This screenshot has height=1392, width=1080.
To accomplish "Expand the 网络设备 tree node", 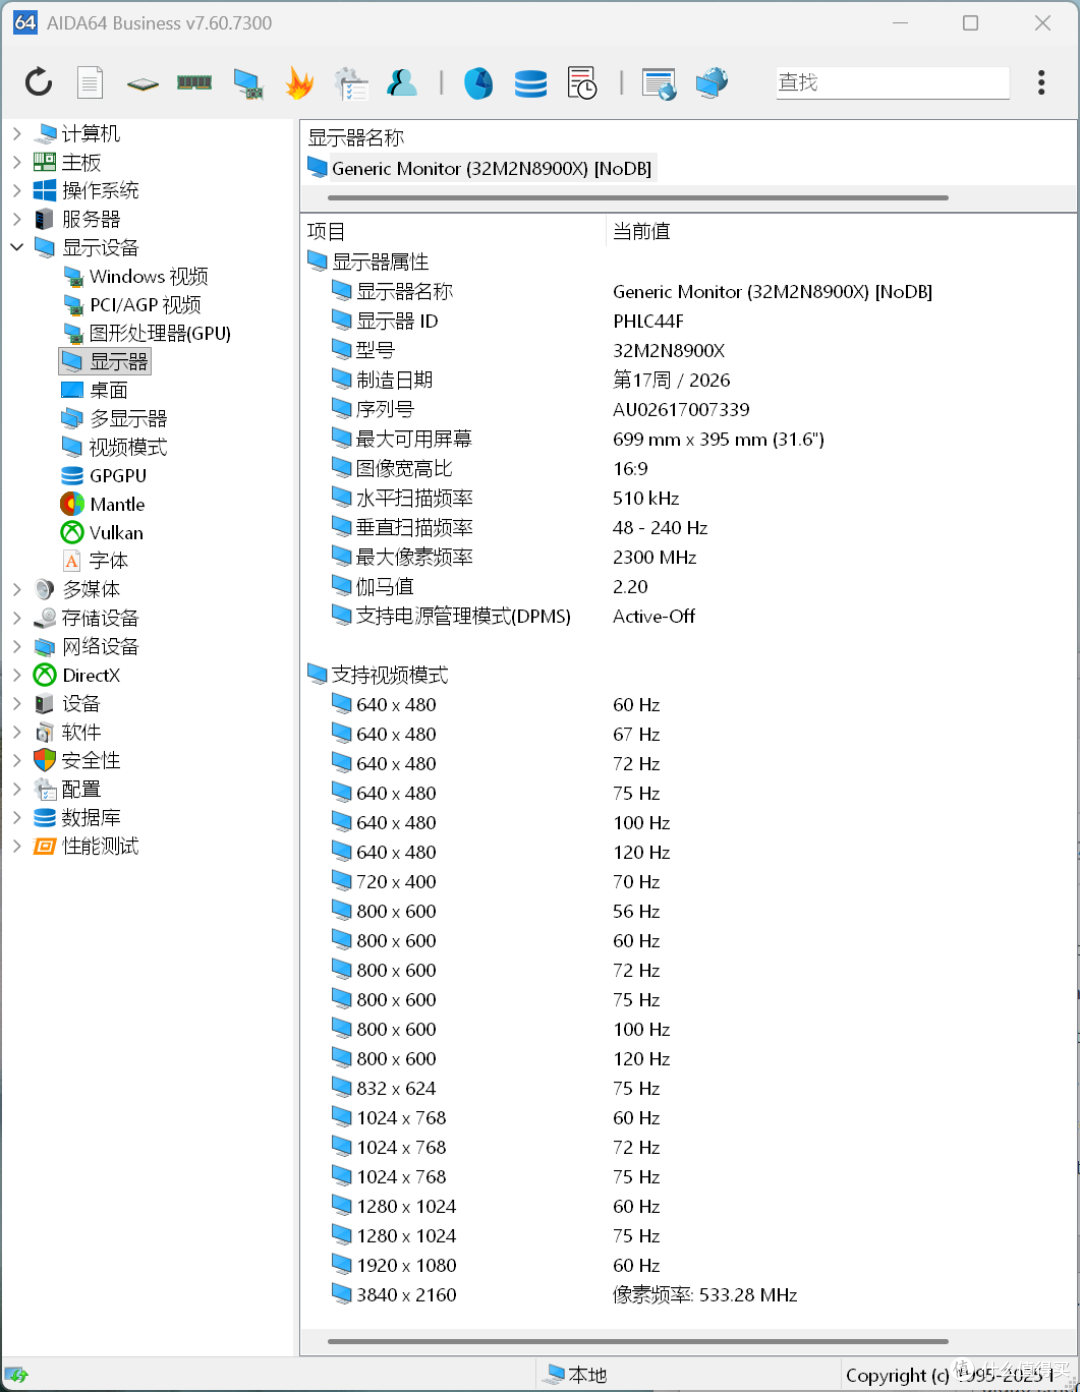I will tap(17, 647).
